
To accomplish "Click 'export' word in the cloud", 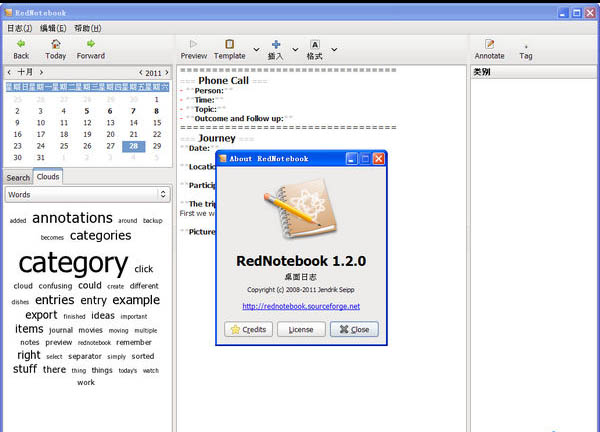I will (x=41, y=315).
